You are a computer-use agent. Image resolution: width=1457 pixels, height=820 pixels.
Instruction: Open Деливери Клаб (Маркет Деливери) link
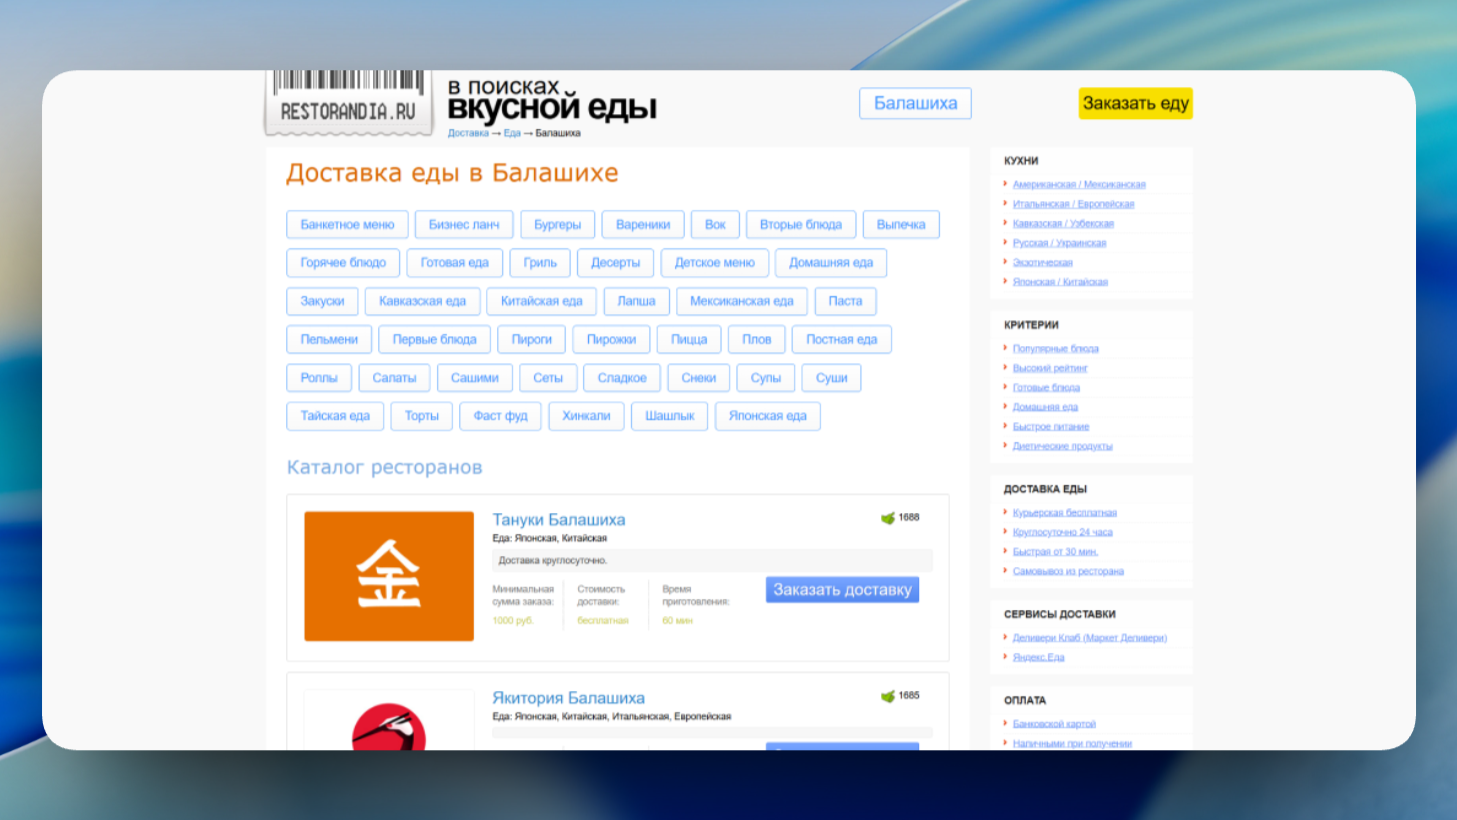pos(1090,638)
